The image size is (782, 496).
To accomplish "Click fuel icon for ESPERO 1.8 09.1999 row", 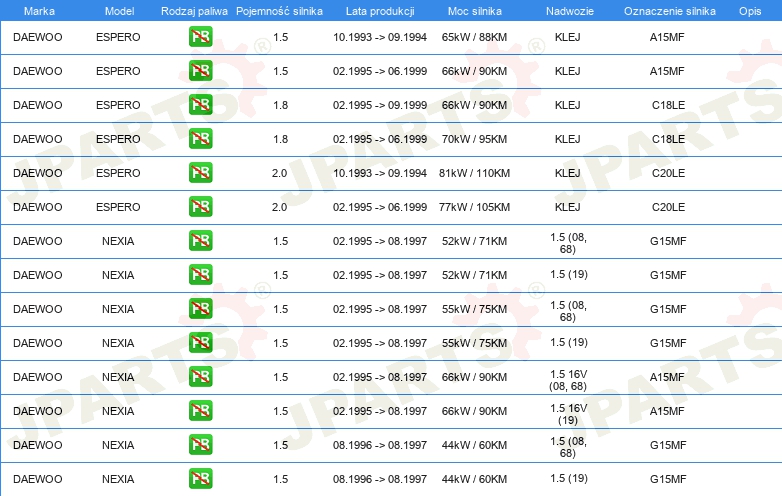I will click(x=200, y=105).
